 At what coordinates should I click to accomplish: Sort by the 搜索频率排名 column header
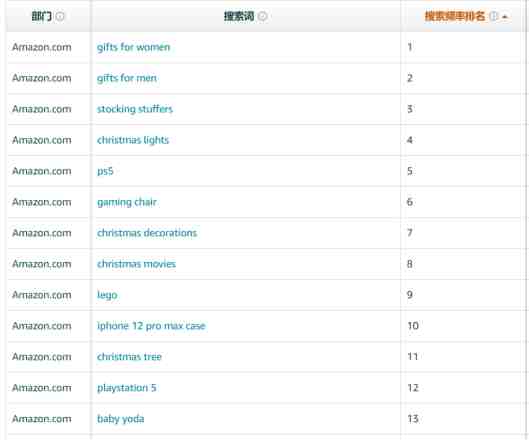pyautogui.click(x=454, y=16)
